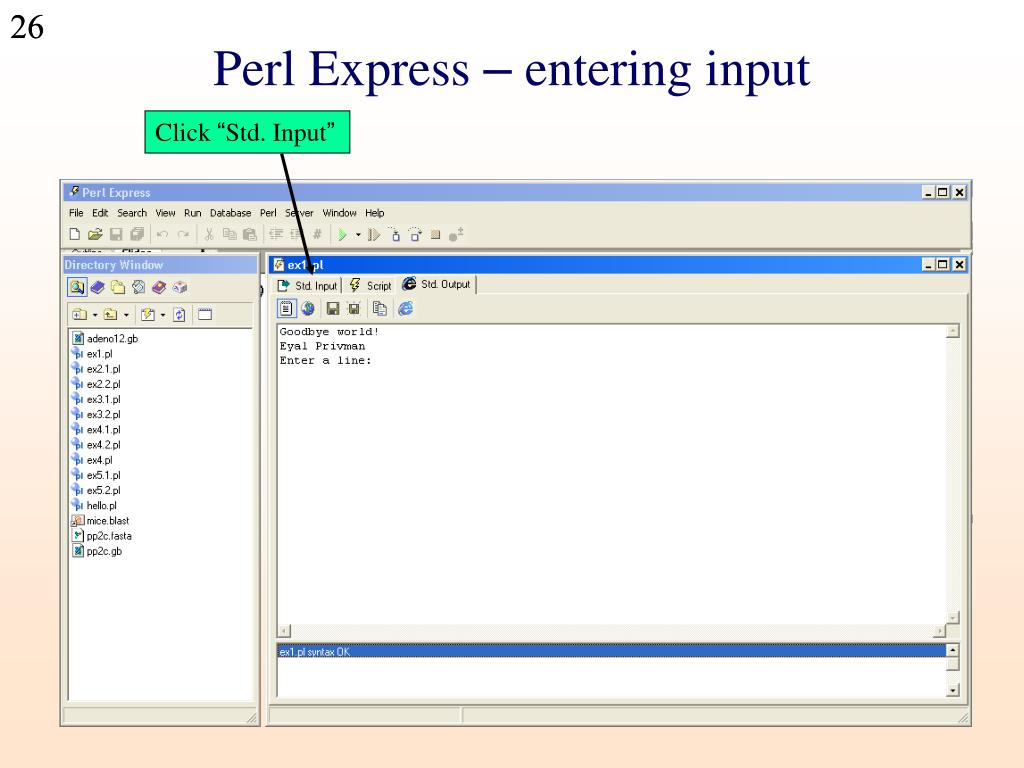This screenshot has width=1024, height=768.
Task: Click inside the output text area
Action: [612, 474]
